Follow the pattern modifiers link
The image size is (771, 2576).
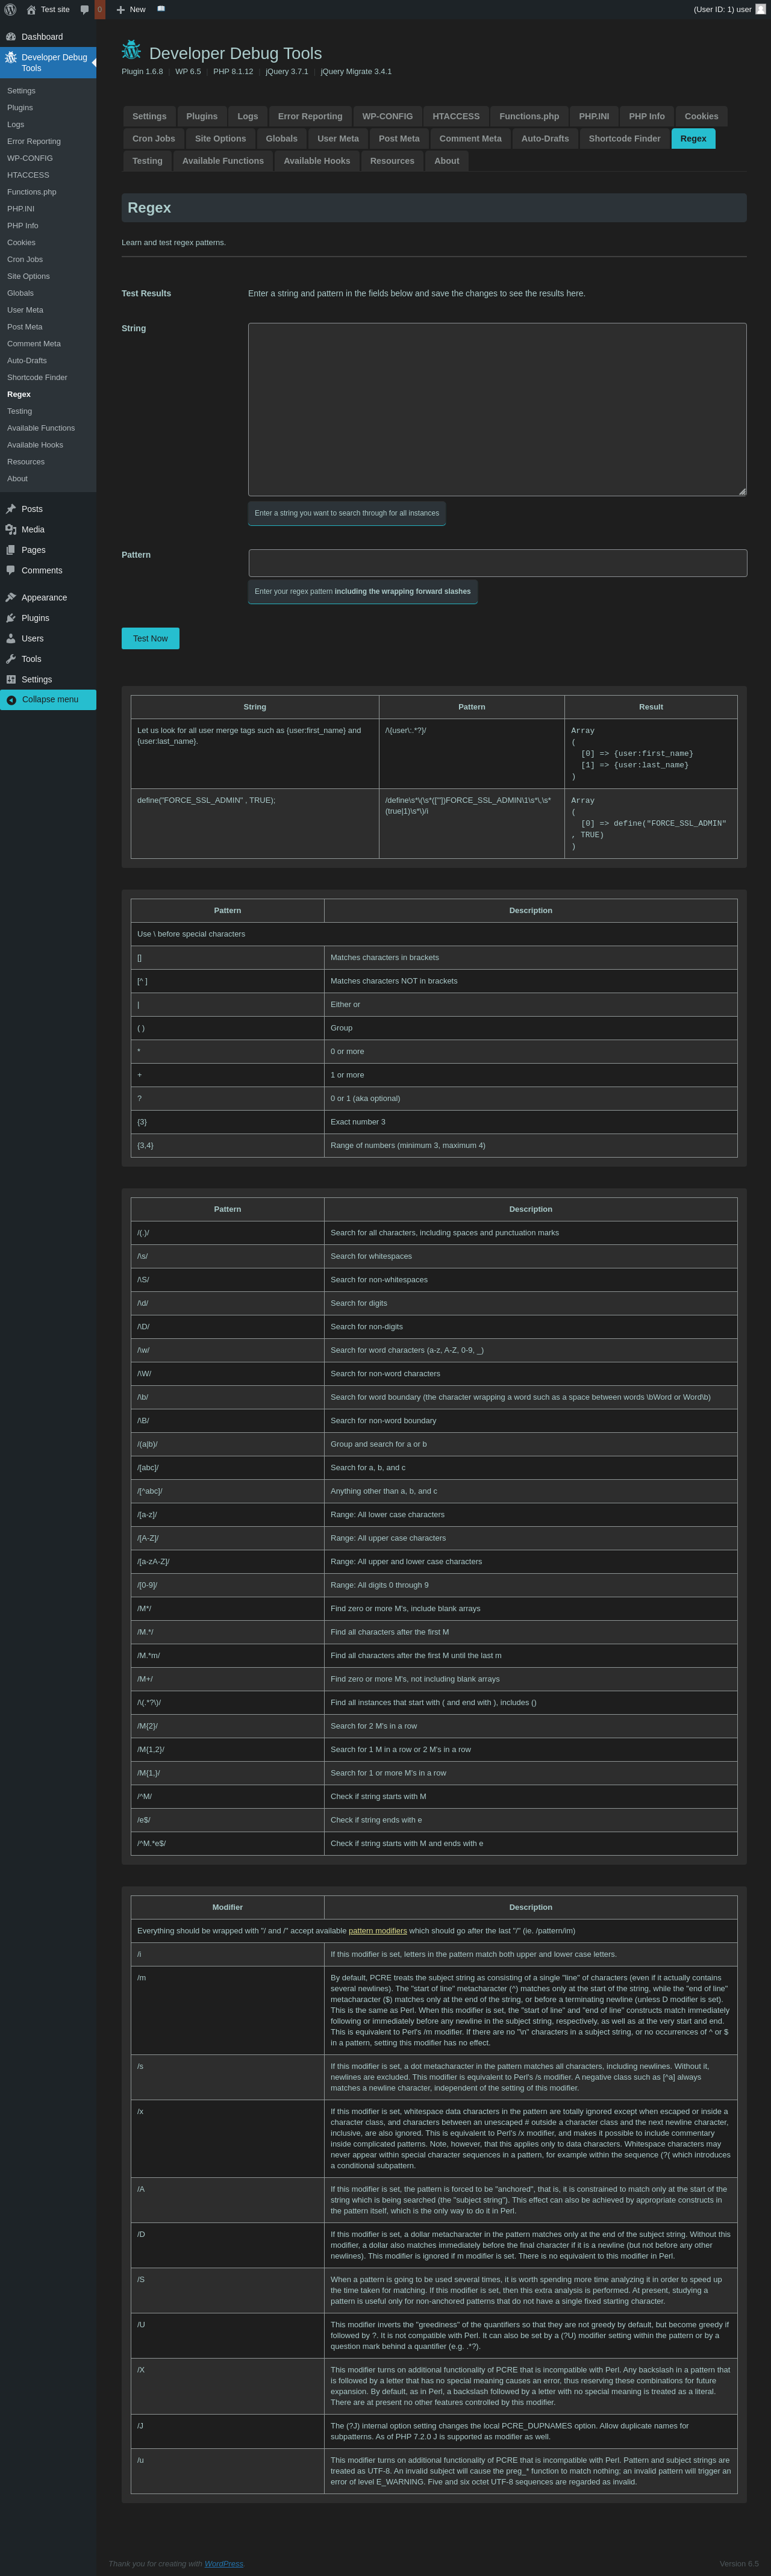pos(377,1931)
